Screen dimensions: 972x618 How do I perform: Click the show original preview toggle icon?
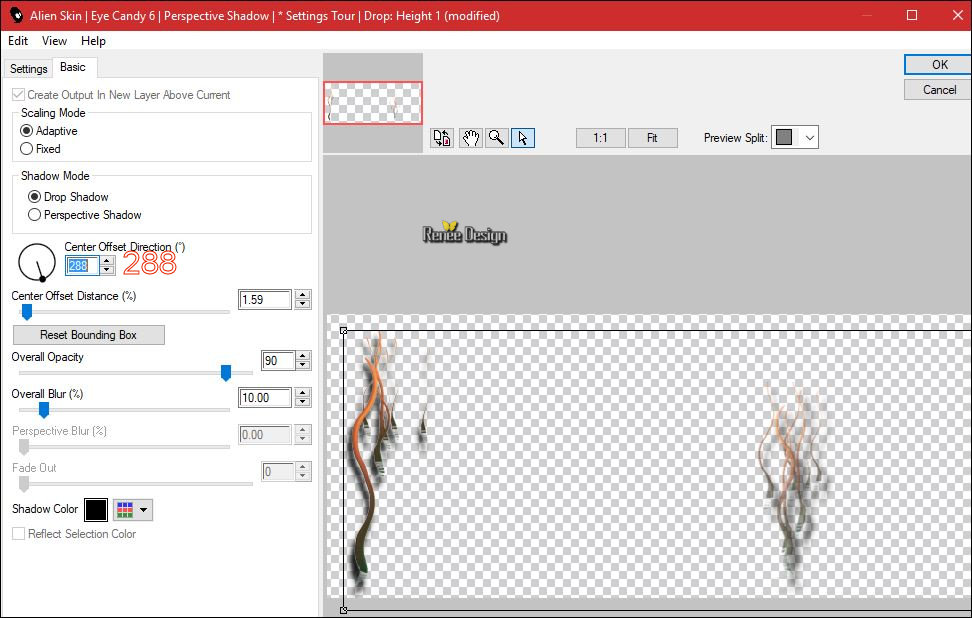tap(442, 138)
